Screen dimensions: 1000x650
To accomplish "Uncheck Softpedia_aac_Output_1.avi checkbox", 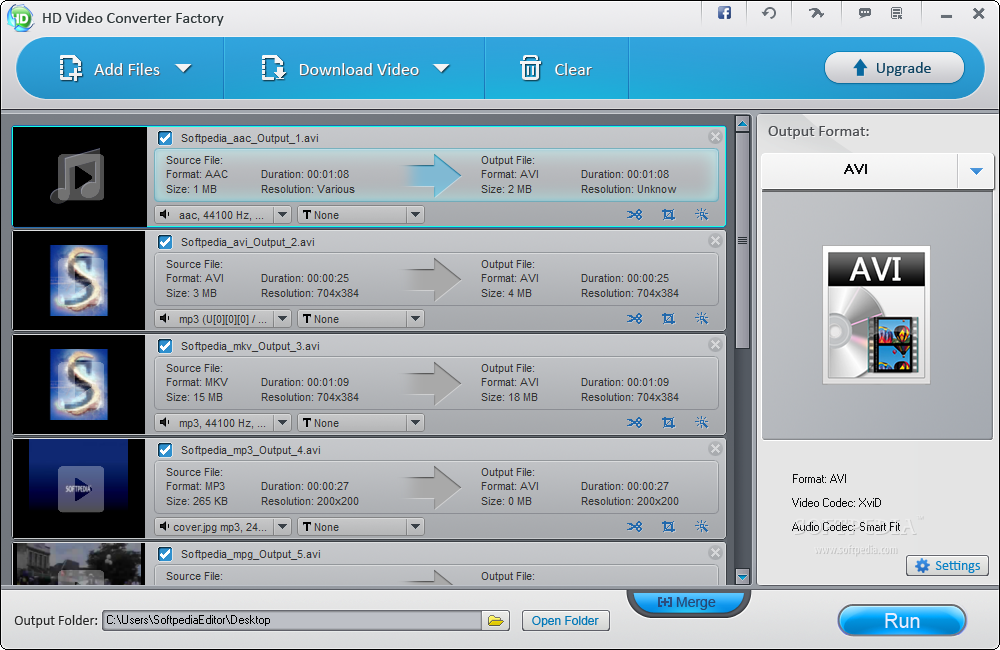I will pyautogui.click(x=165, y=138).
